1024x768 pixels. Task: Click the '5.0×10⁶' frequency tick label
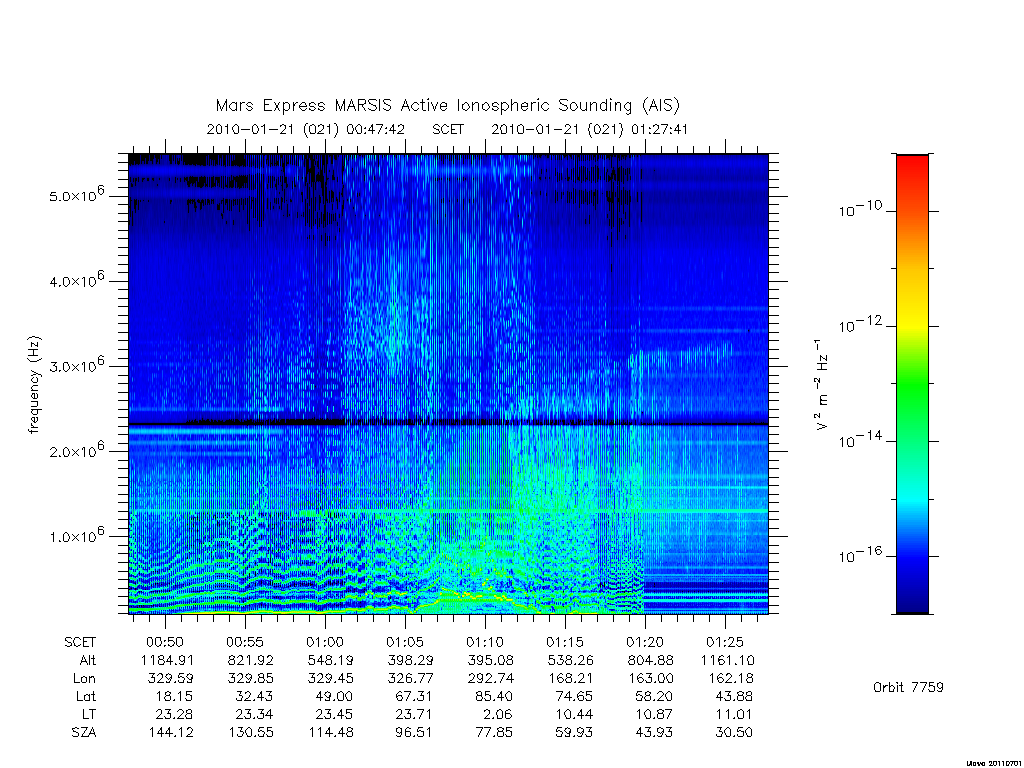click(76, 195)
